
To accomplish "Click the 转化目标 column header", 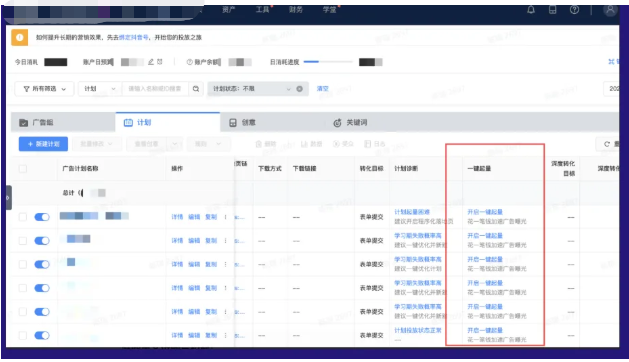I will coord(371,169).
